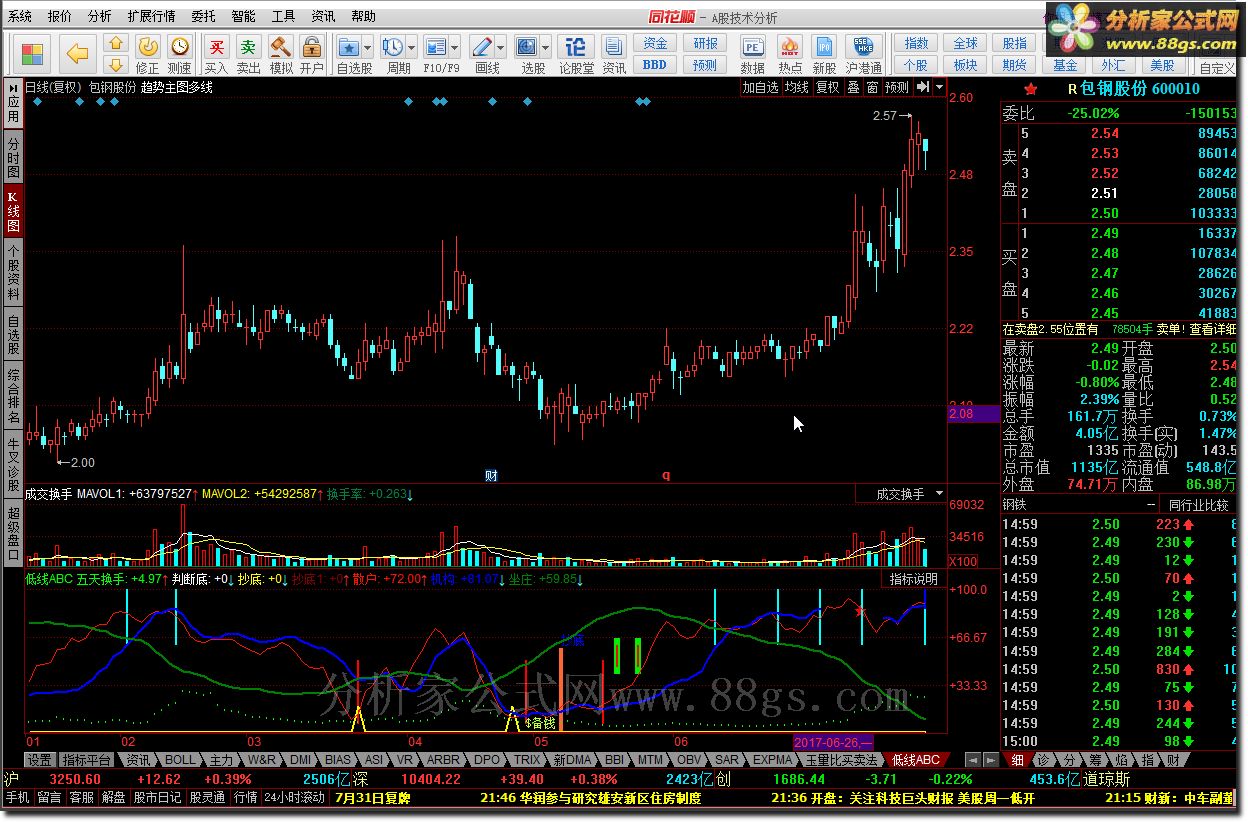Click the 24小时滚动 news ticker tab
The height and width of the screenshot is (822, 1248).
coord(294,798)
